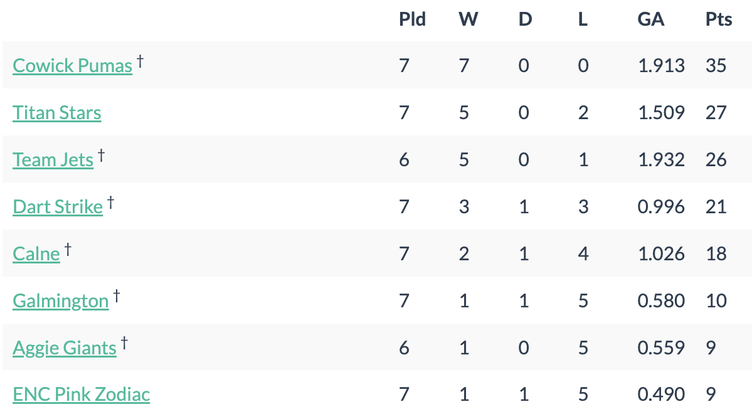Click the dagger footnote beside Dart Strike

tap(111, 202)
